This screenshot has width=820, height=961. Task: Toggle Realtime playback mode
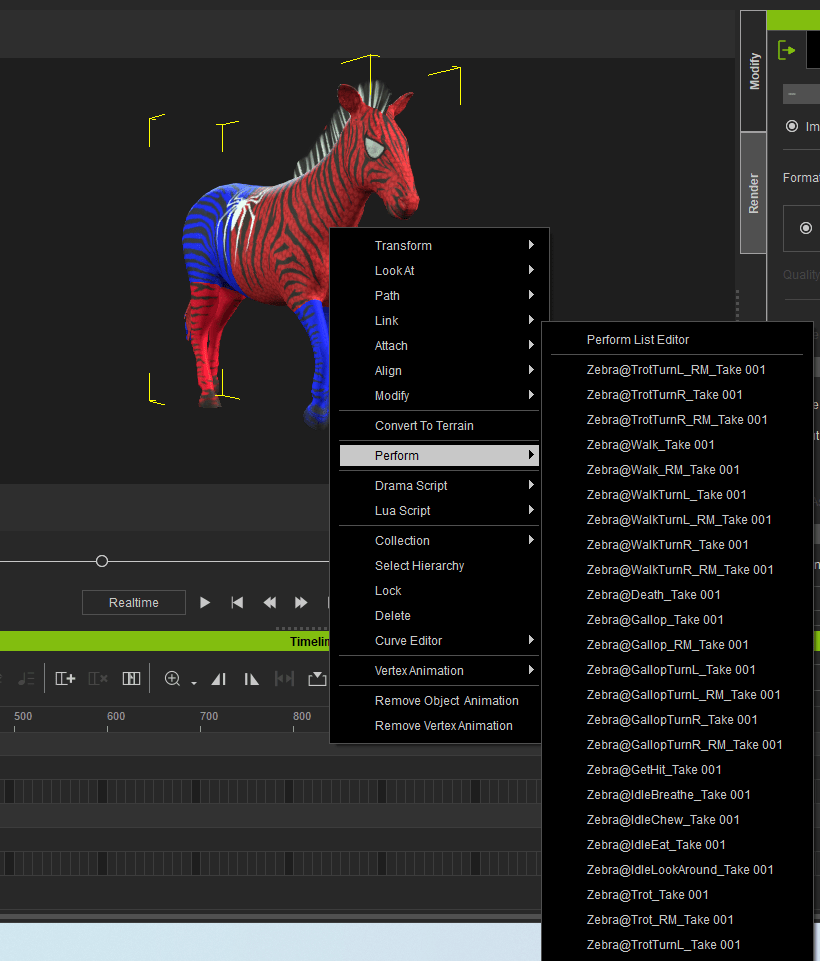[x=133, y=602]
